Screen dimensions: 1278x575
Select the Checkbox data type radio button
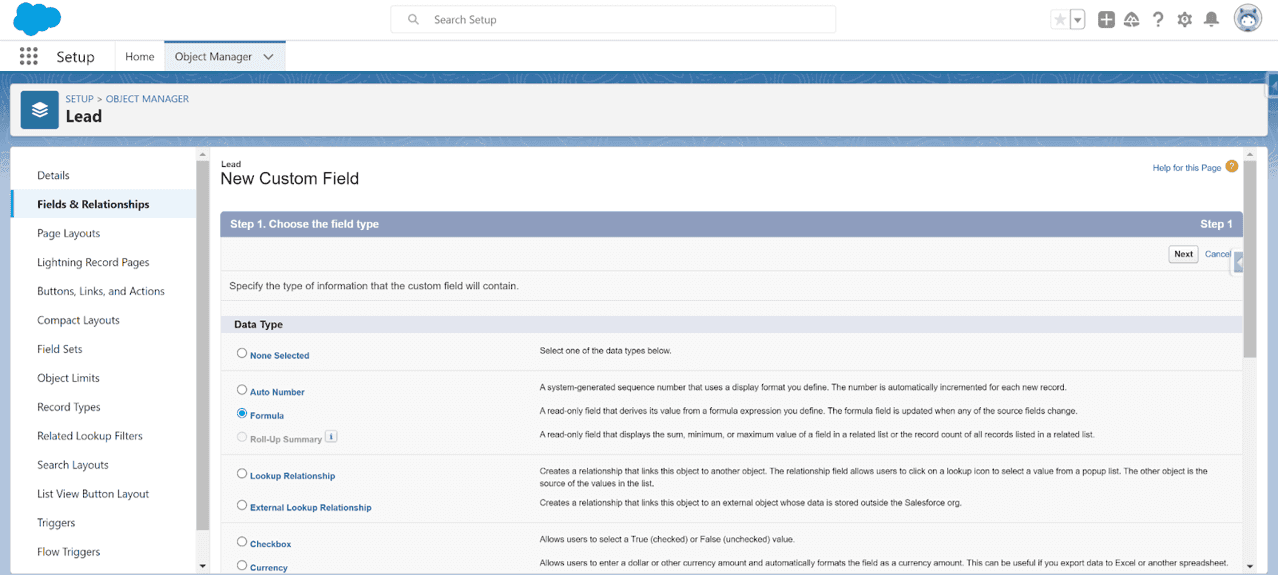(x=242, y=542)
